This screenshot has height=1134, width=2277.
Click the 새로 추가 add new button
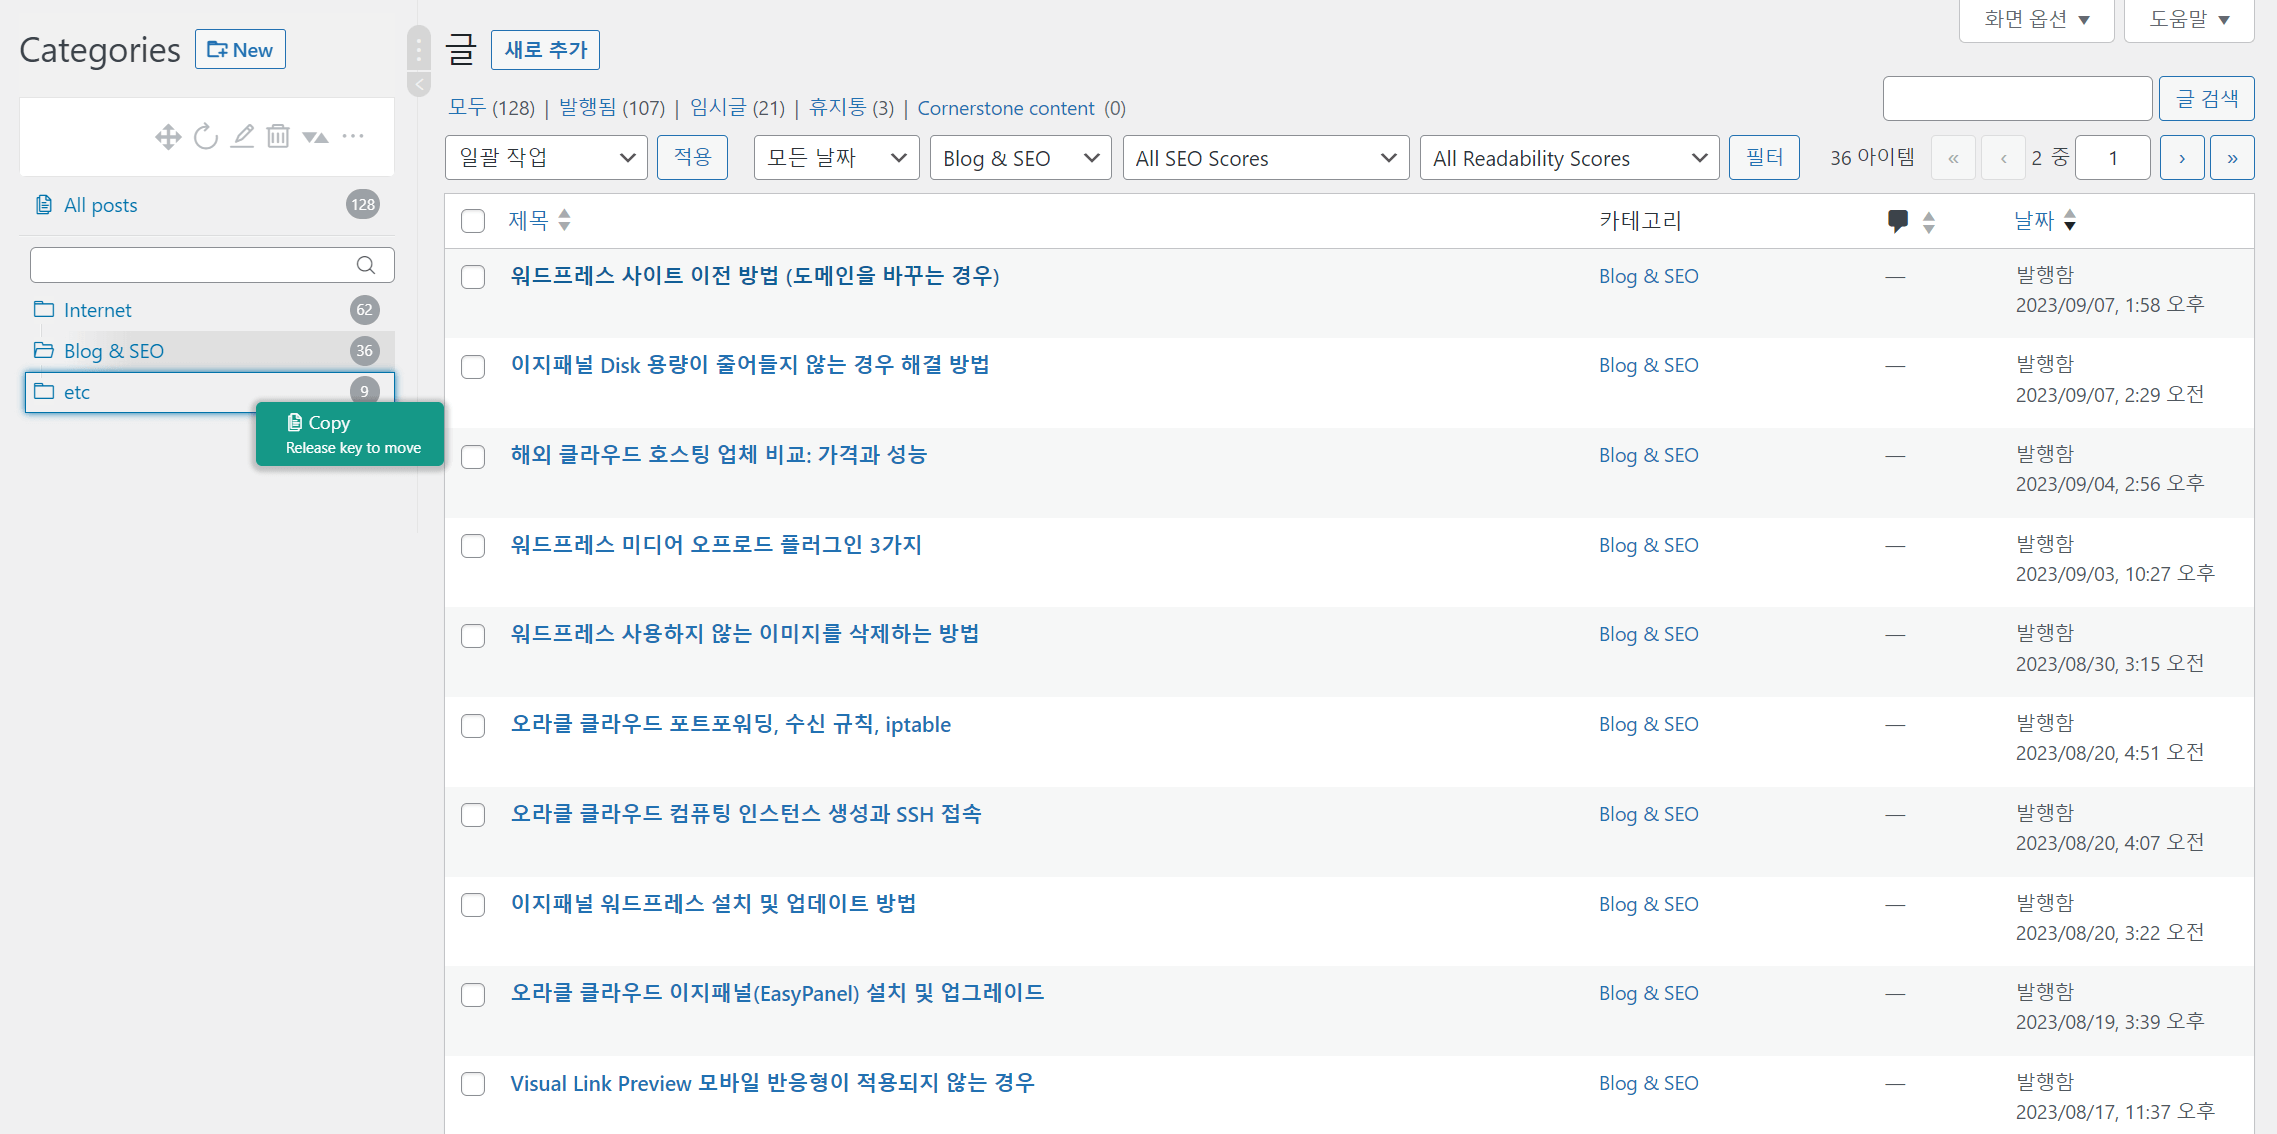tap(545, 50)
